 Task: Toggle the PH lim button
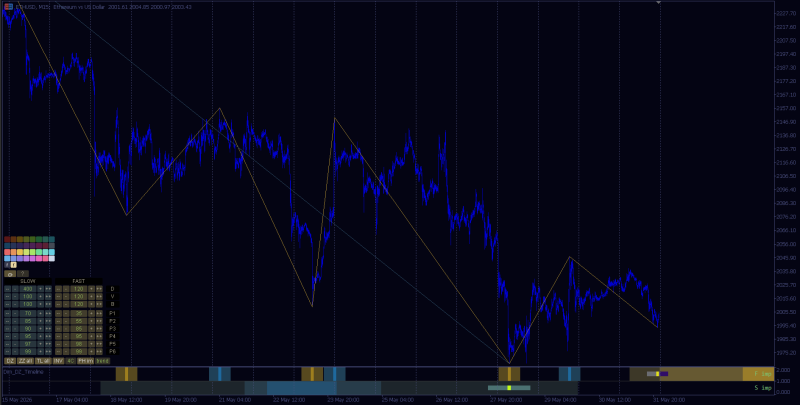click(x=85, y=361)
